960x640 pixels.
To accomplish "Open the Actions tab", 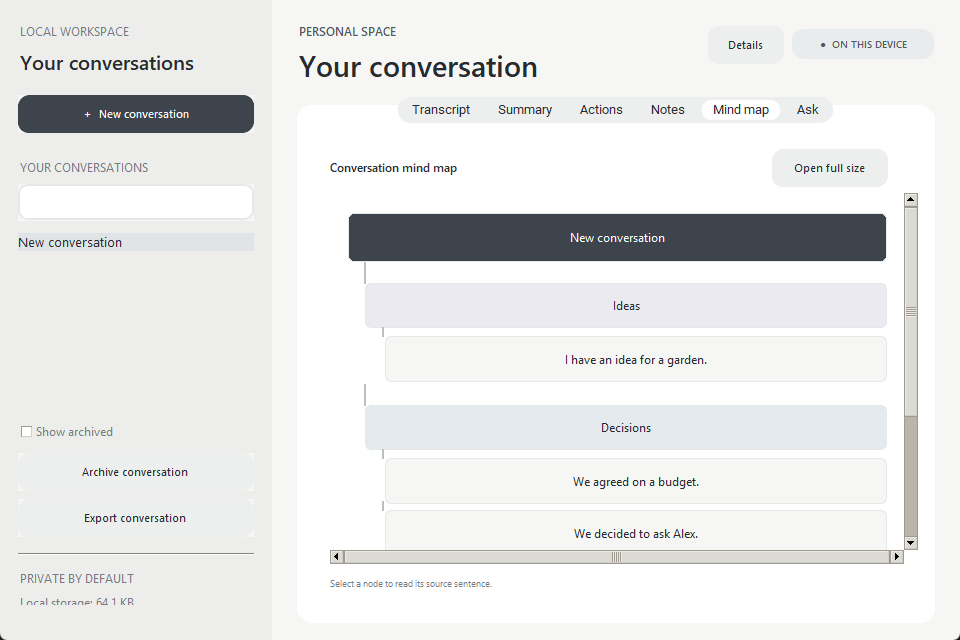I will pyautogui.click(x=601, y=110).
